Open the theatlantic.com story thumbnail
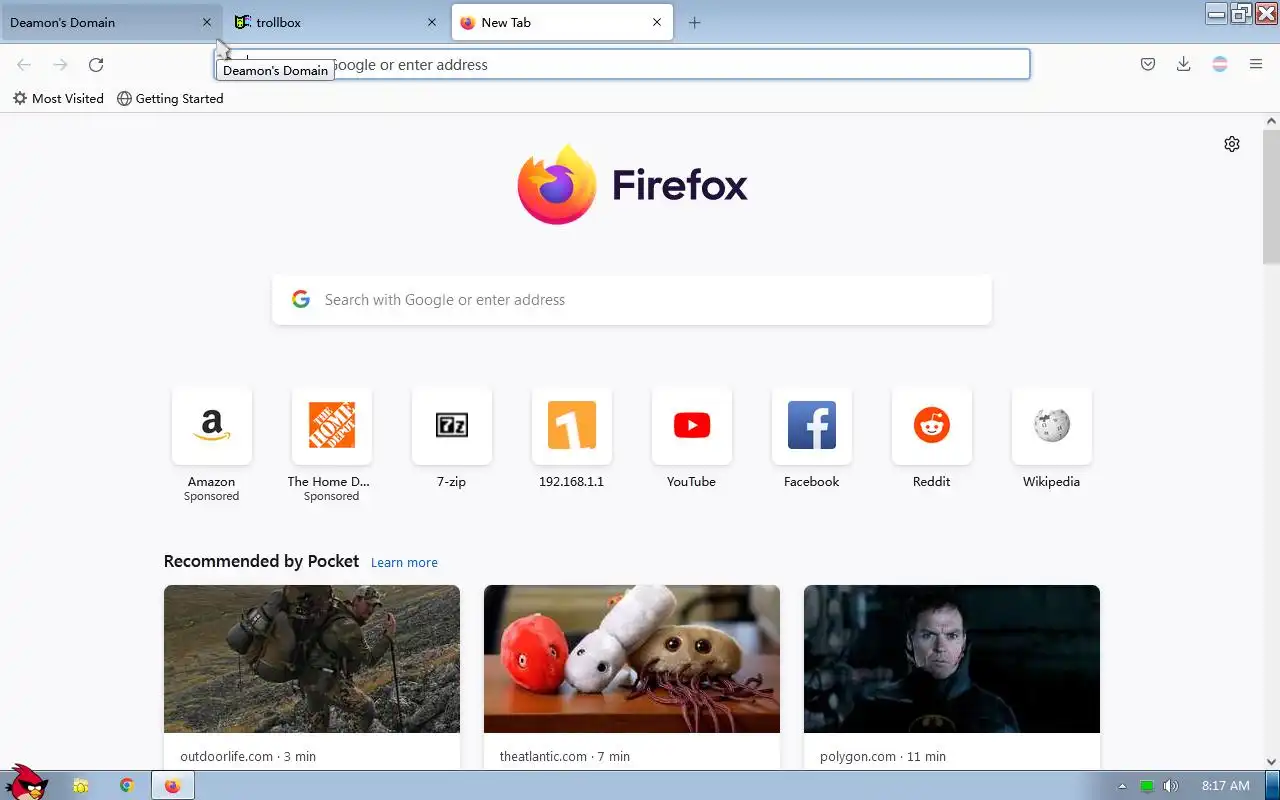Image resolution: width=1280 pixels, height=800 pixels. pos(632,659)
